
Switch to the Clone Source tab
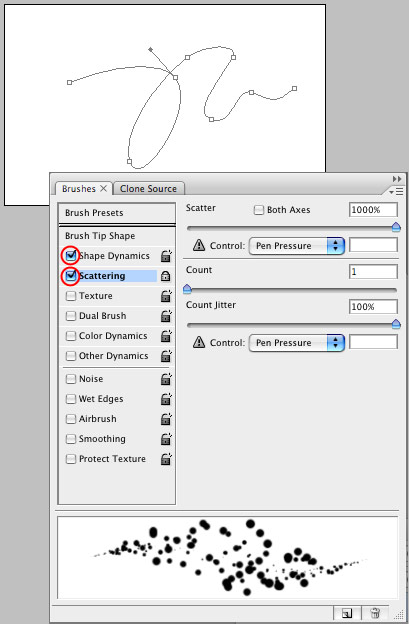click(148, 189)
